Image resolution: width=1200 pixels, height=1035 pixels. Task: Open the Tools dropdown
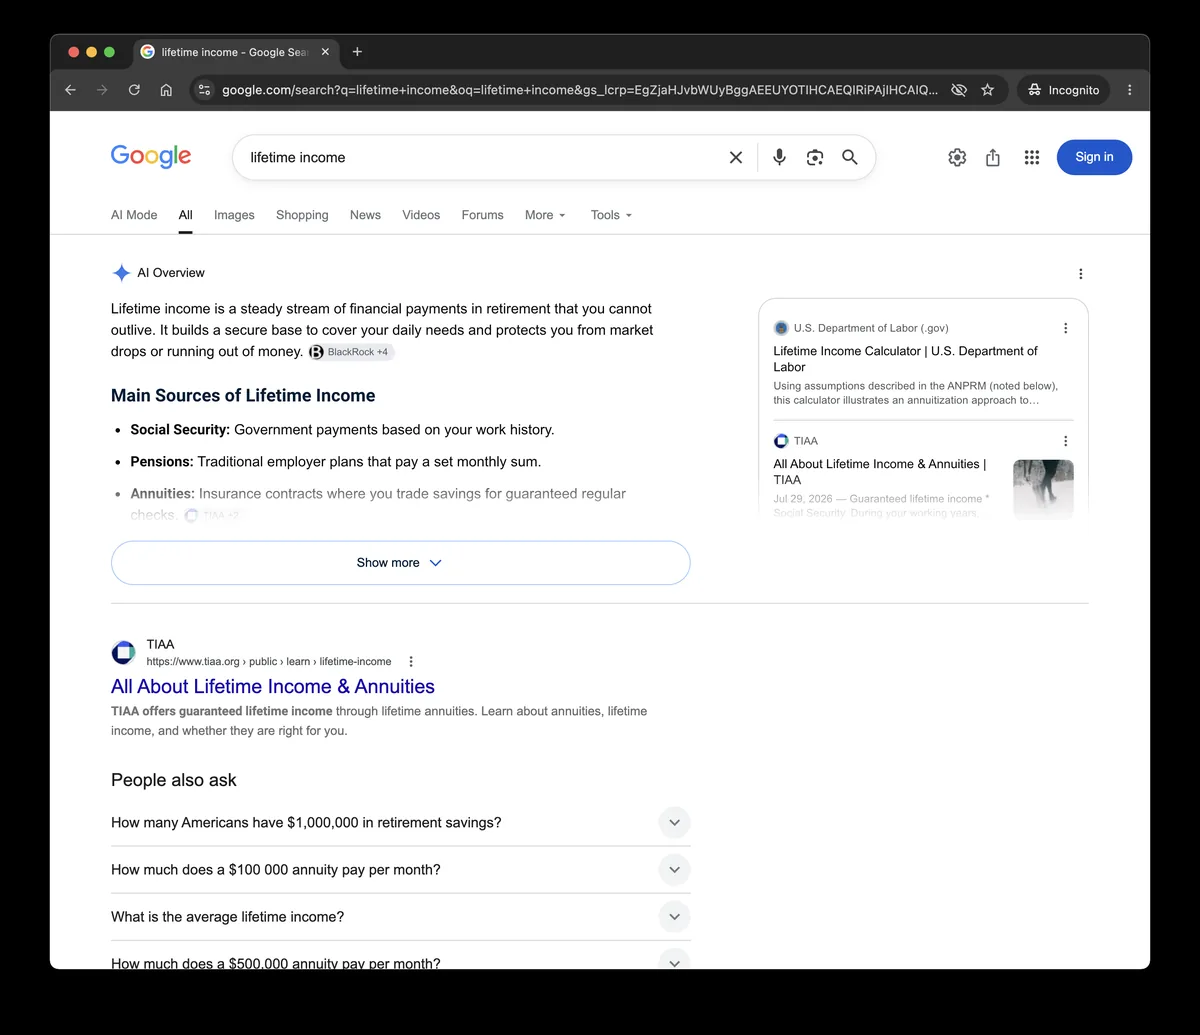(611, 215)
